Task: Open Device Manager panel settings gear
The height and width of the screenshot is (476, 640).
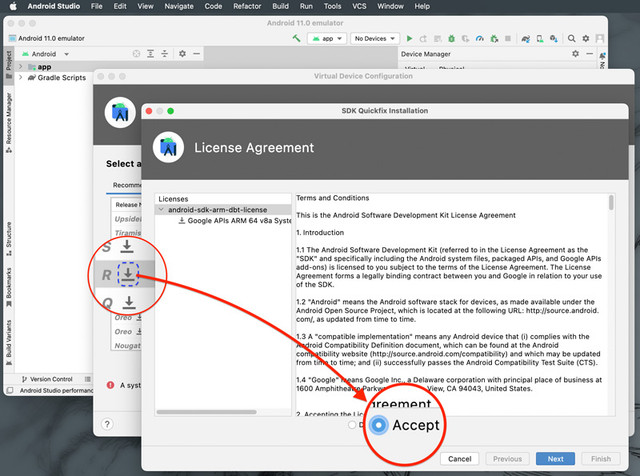Action: click(576, 53)
